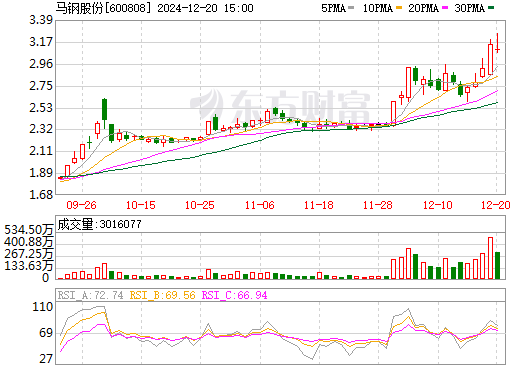Click the 成交量:3016077 volume readout
Viewport: 520px width, 365px height.
99,224
